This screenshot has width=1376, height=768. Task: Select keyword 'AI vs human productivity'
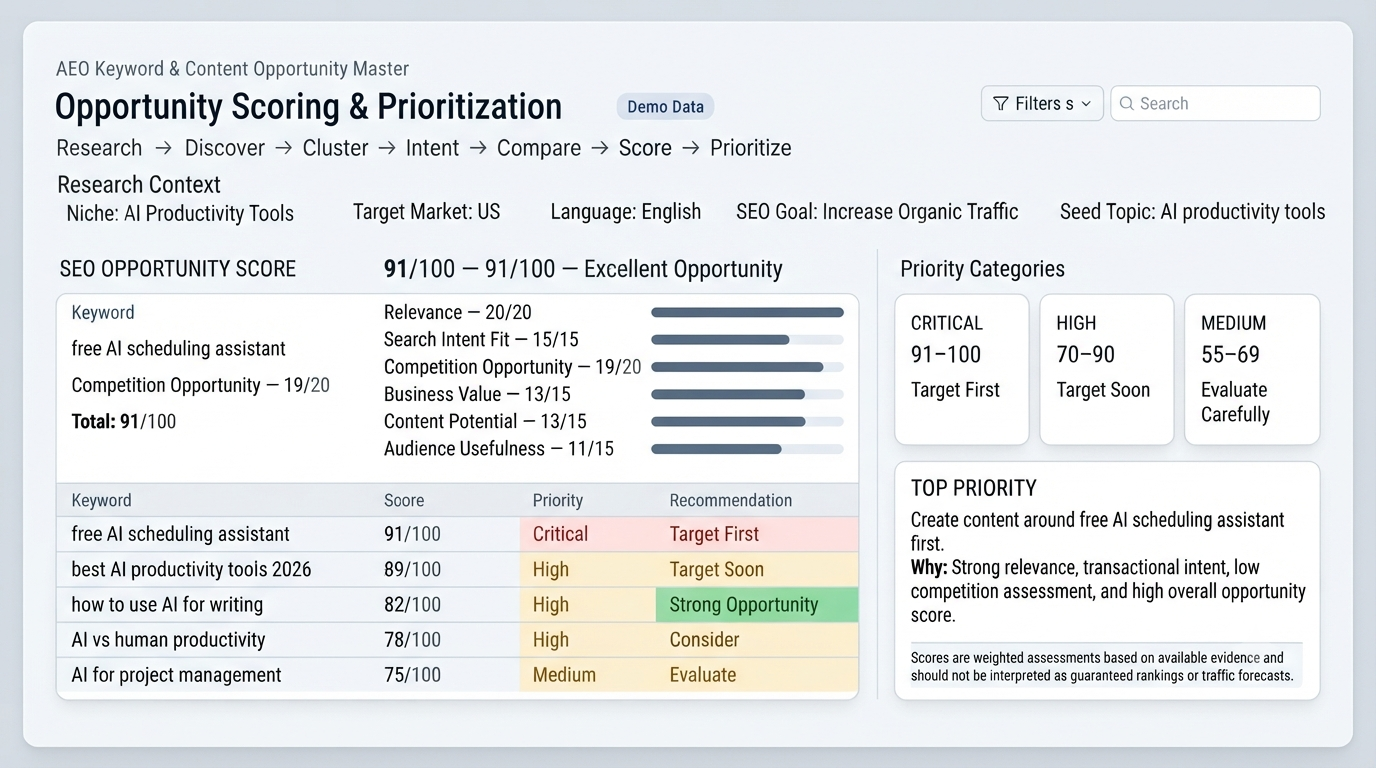168,640
